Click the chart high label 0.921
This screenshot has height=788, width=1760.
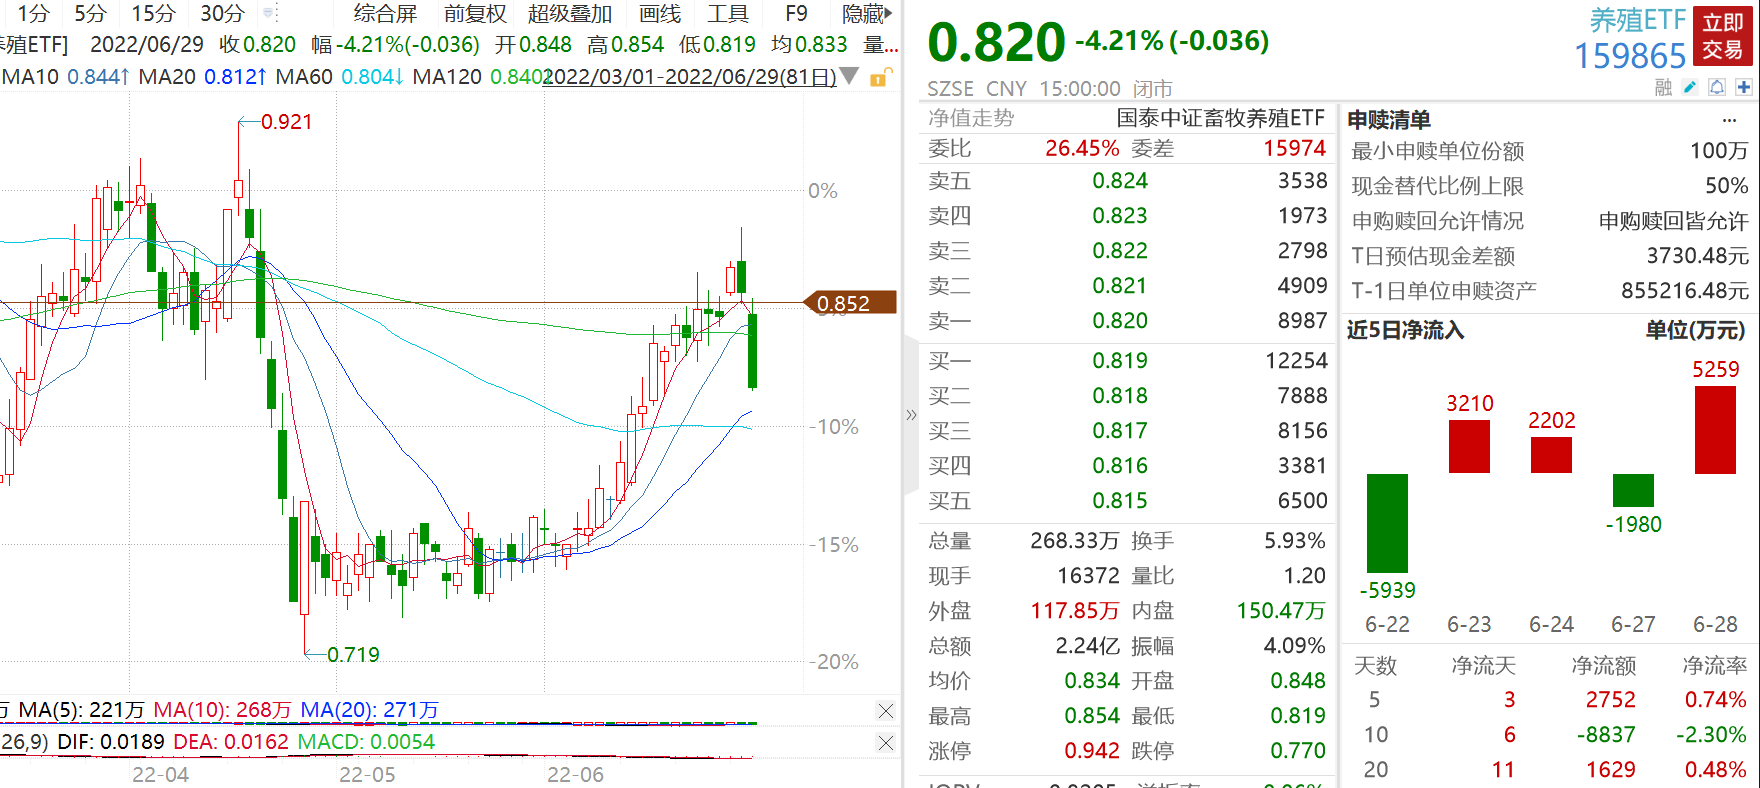click(287, 122)
